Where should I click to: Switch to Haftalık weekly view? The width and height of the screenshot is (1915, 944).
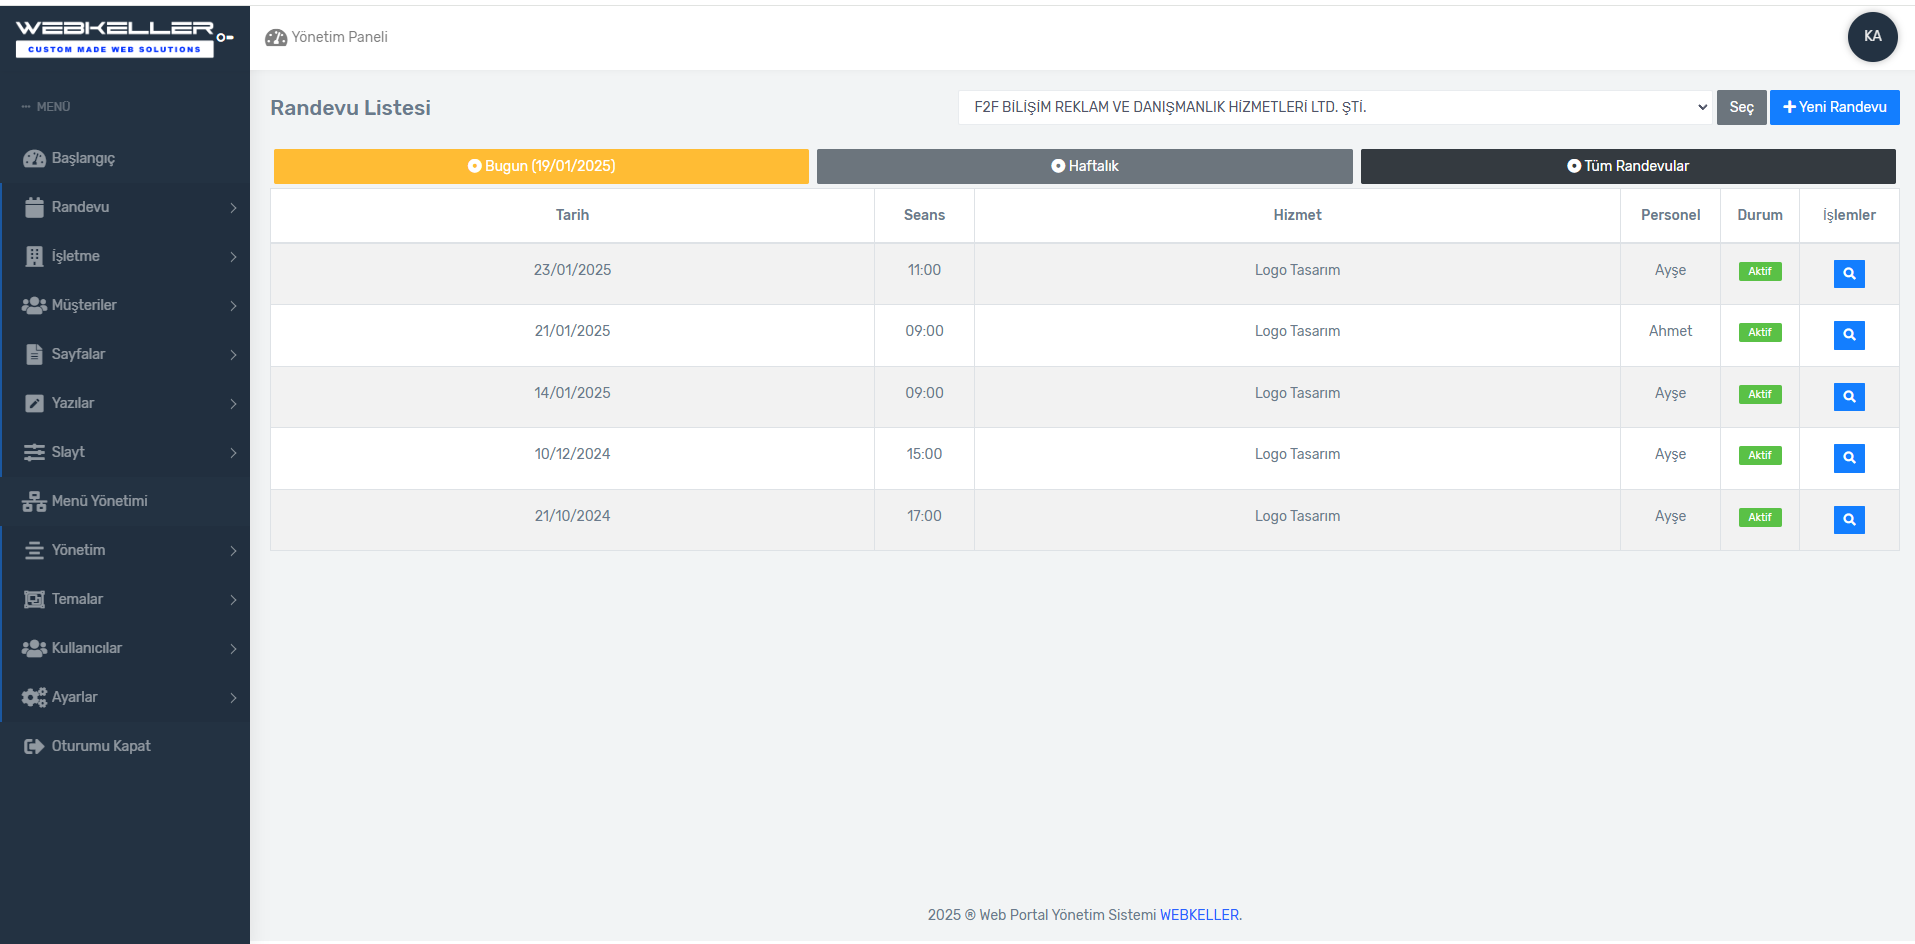click(1084, 166)
